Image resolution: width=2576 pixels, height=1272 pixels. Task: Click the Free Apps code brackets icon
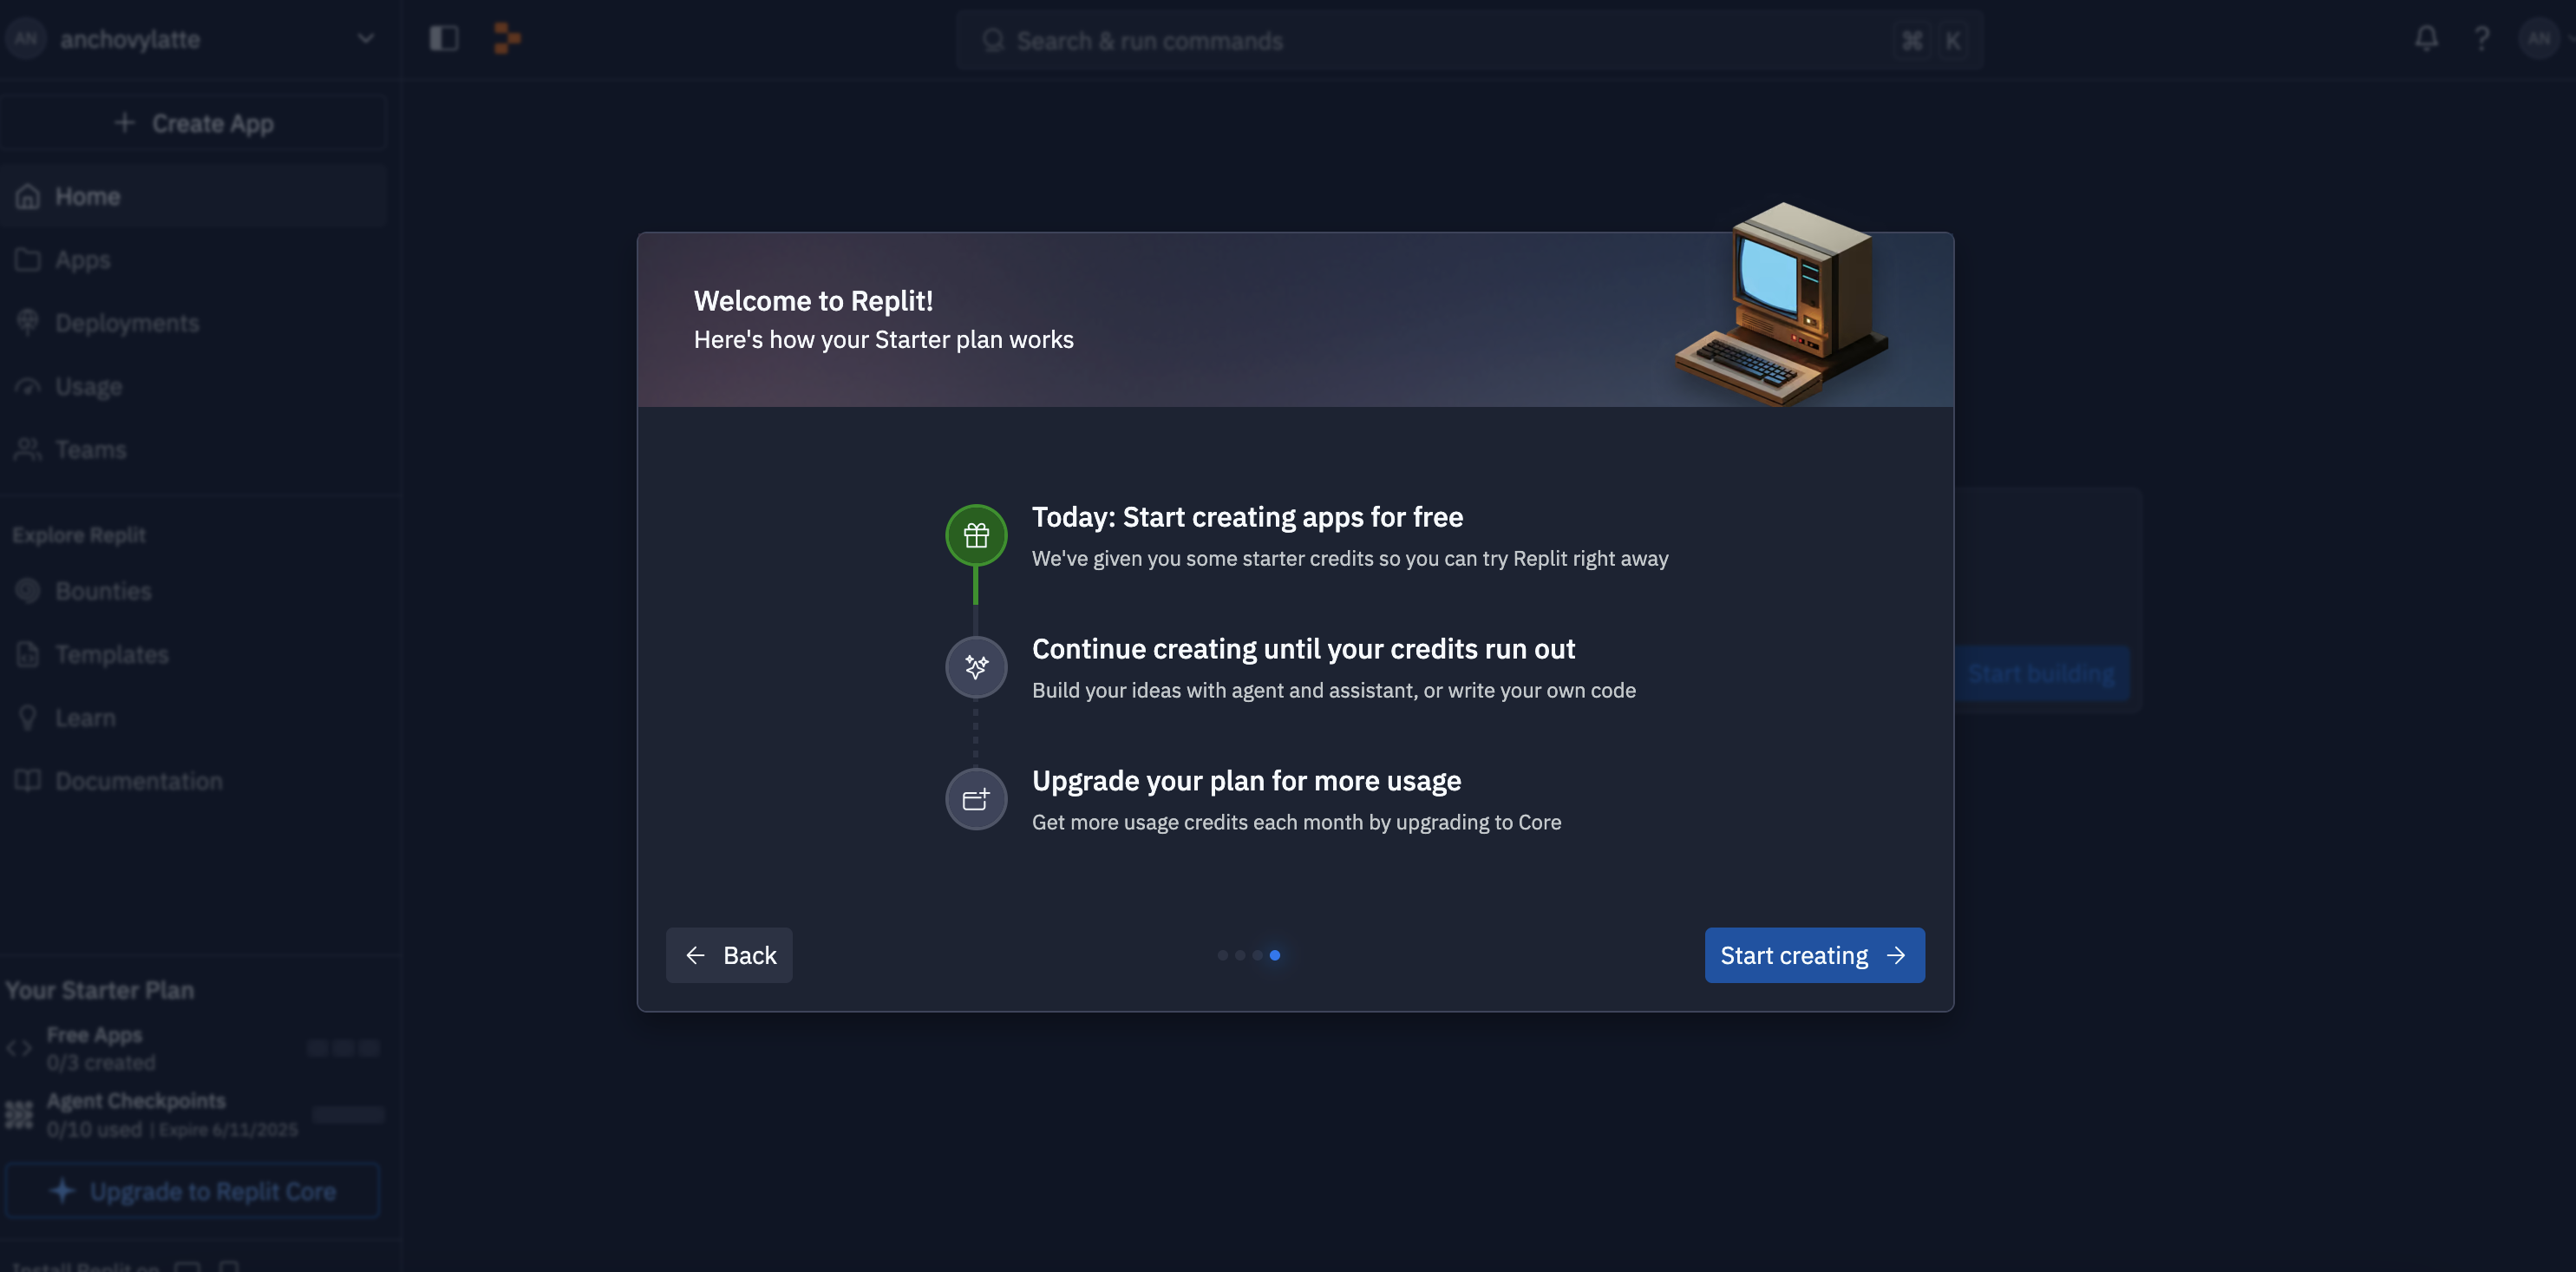(19, 1048)
